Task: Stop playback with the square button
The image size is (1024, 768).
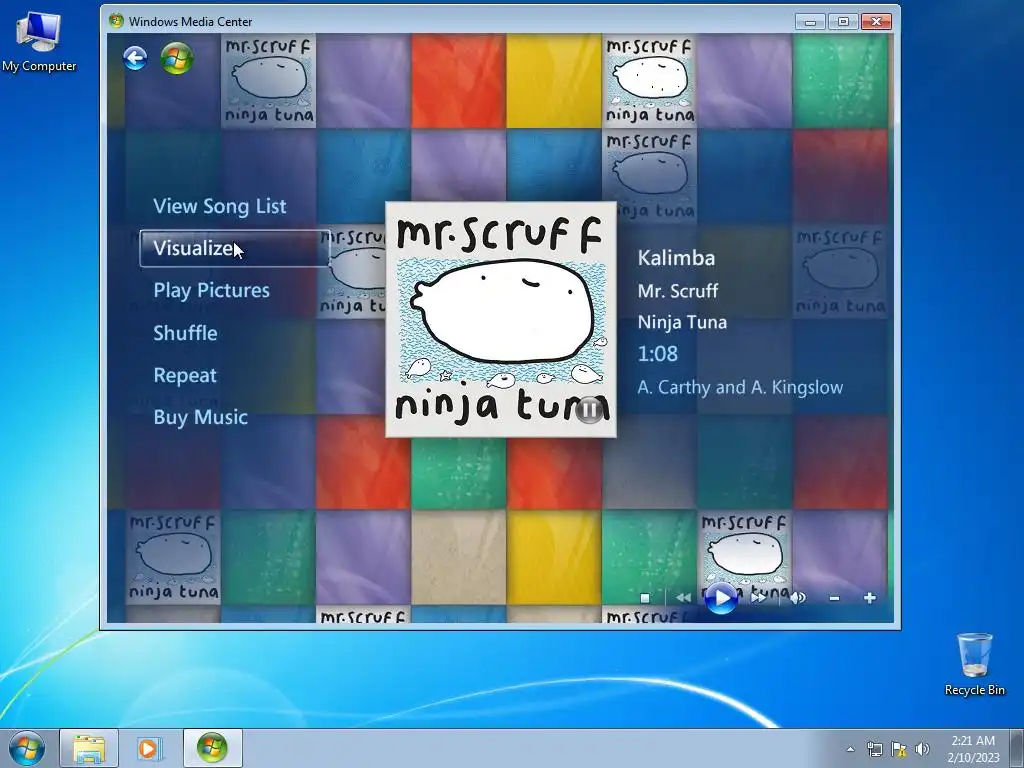Action: point(645,598)
